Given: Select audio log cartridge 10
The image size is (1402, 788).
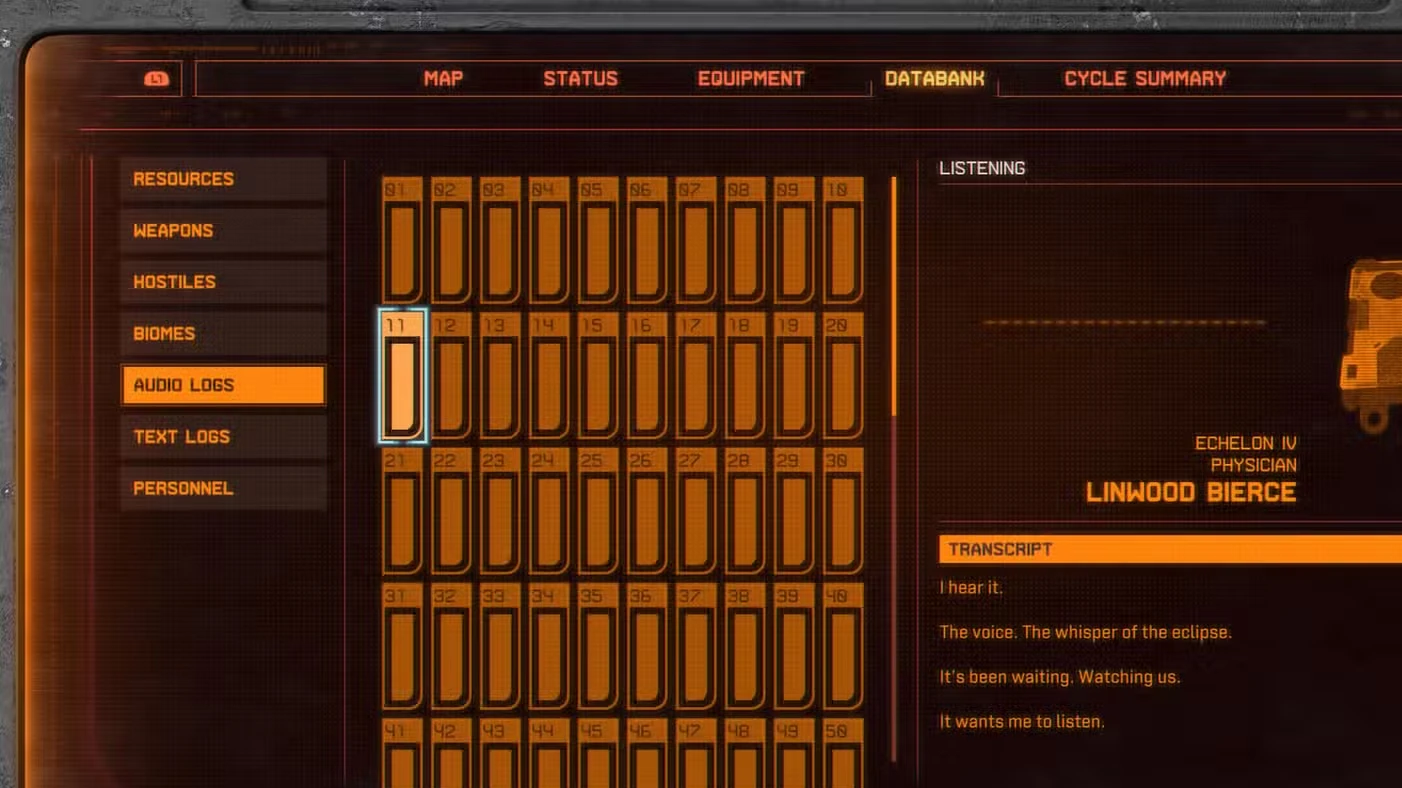Looking at the screenshot, I should point(843,240).
